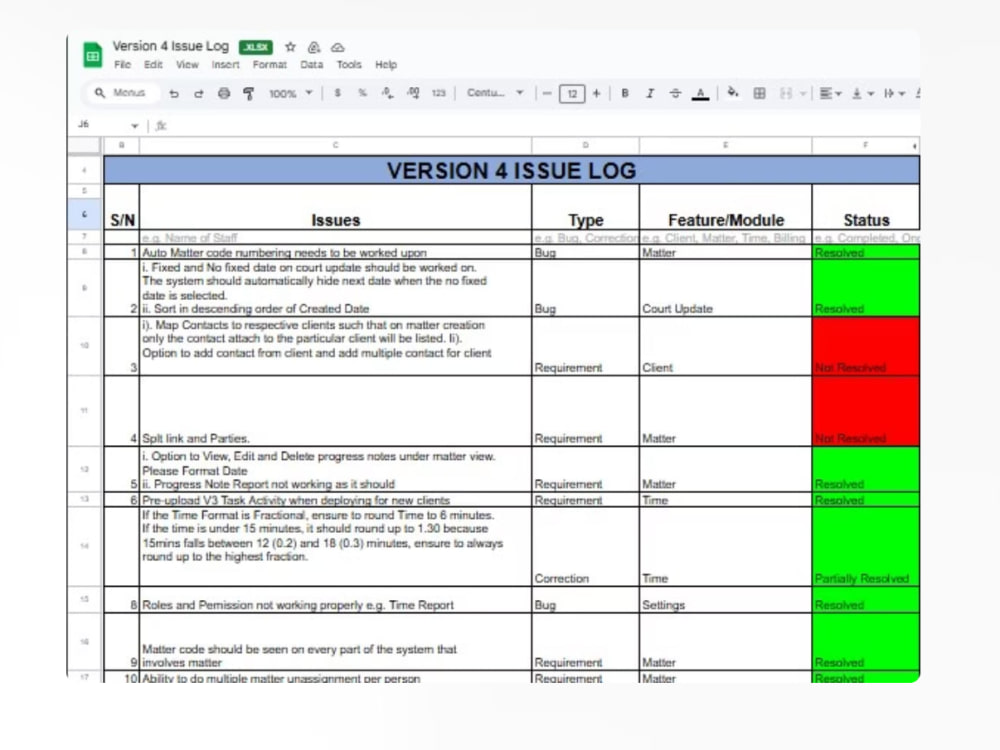Print the spreadsheet
This screenshot has width=1000, height=750.
pyautogui.click(x=224, y=93)
